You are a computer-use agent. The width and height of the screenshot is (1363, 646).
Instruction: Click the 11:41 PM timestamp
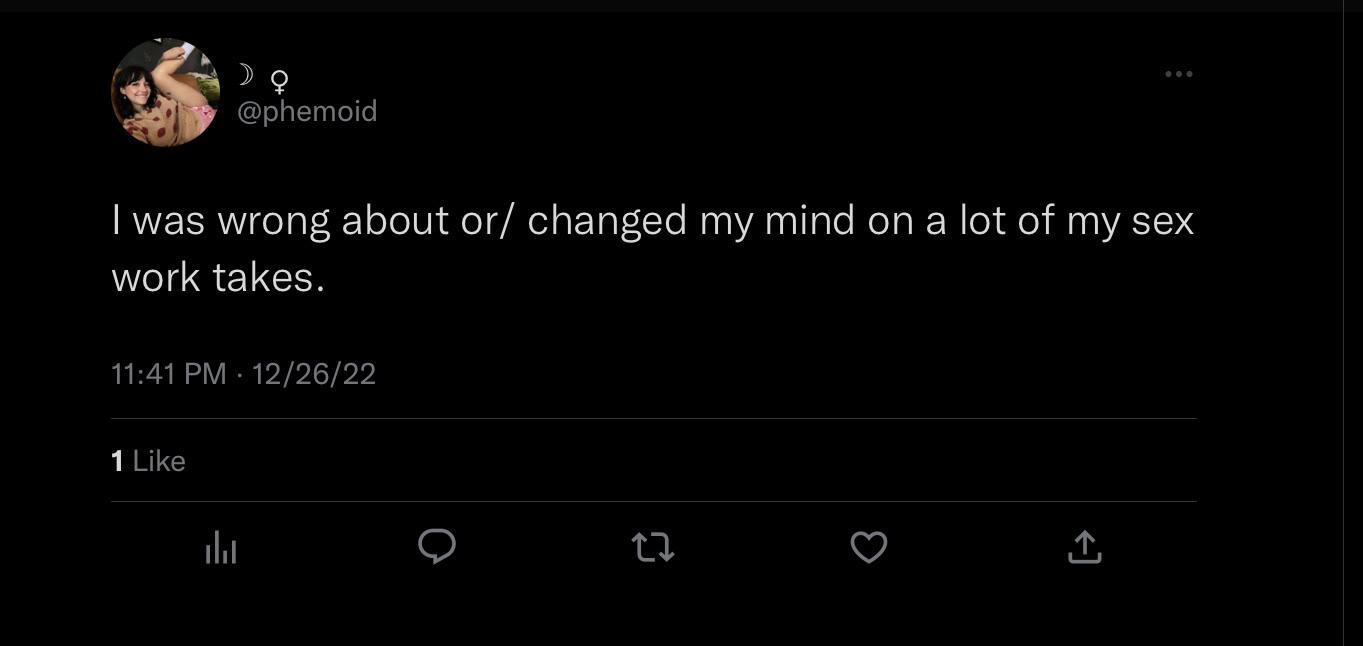[168, 374]
